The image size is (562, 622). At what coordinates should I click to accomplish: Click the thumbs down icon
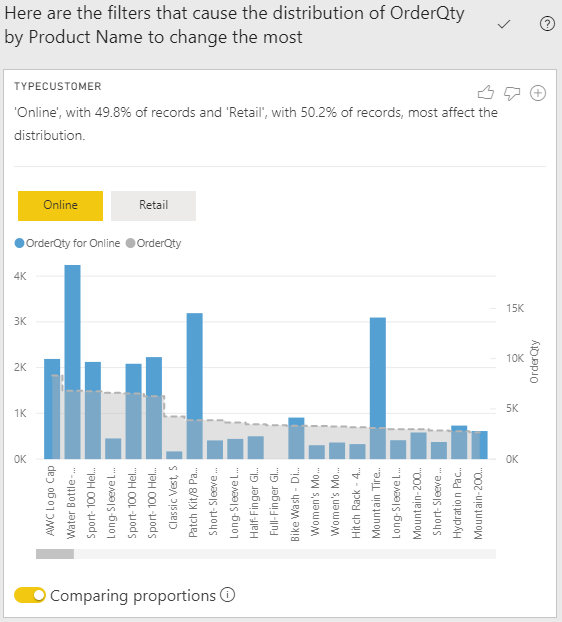point(512,94)
